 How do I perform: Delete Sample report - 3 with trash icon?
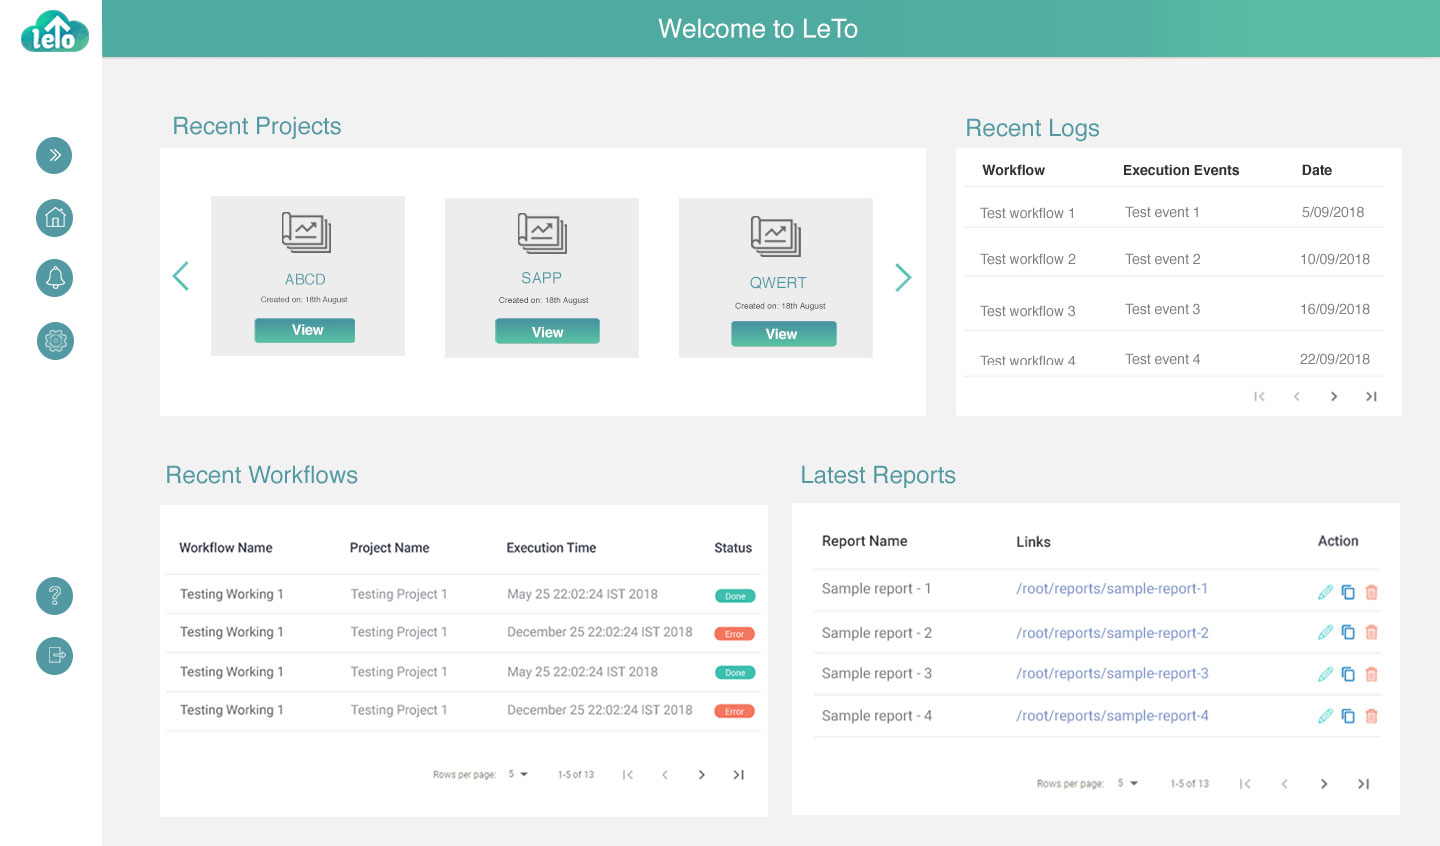click(x=1371, y=674)
